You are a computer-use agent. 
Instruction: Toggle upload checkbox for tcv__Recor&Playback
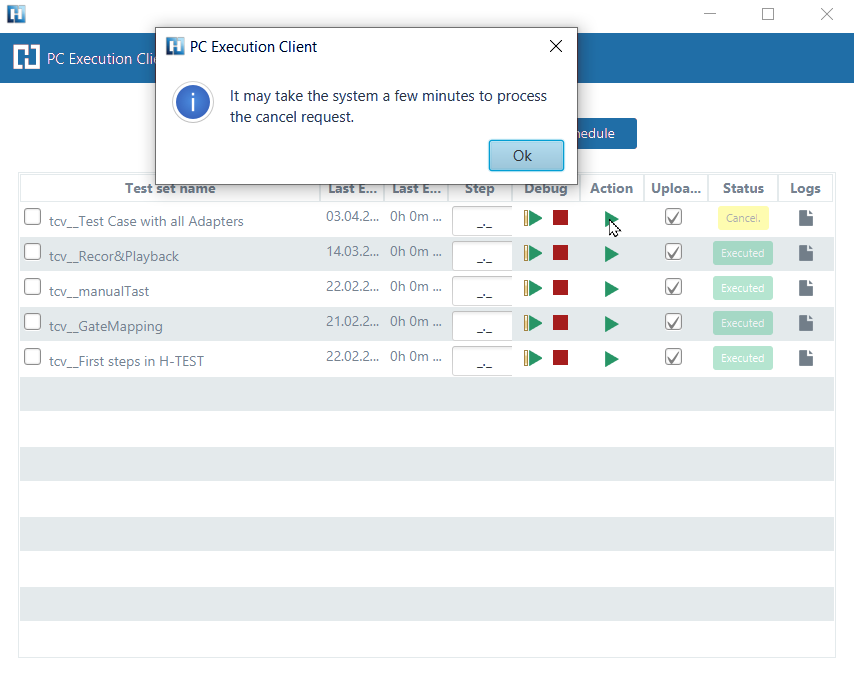[x=674, y=252]
